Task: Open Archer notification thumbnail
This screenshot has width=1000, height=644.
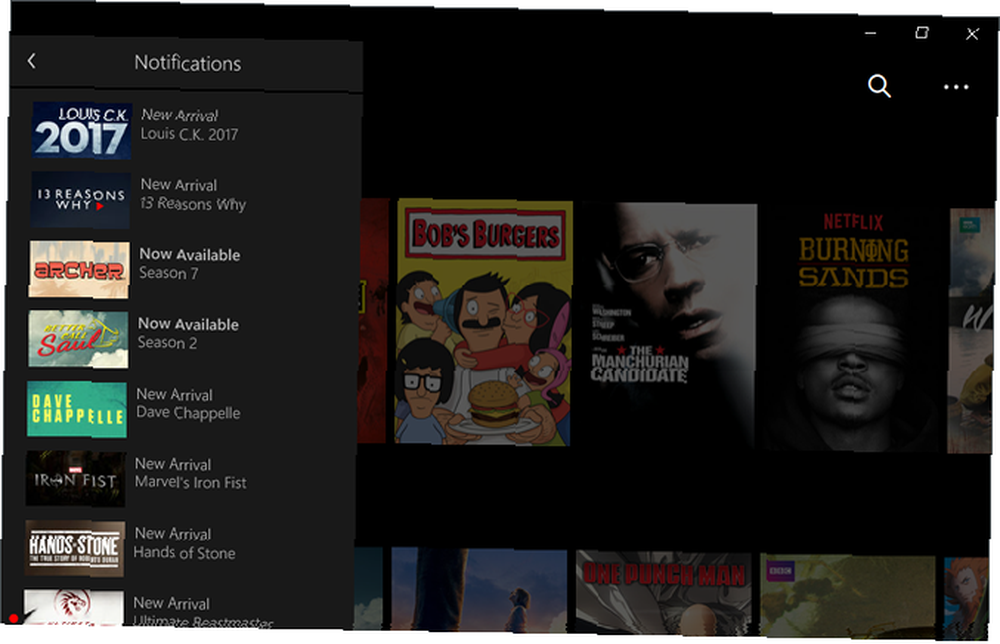Action: tap(79, 269)
